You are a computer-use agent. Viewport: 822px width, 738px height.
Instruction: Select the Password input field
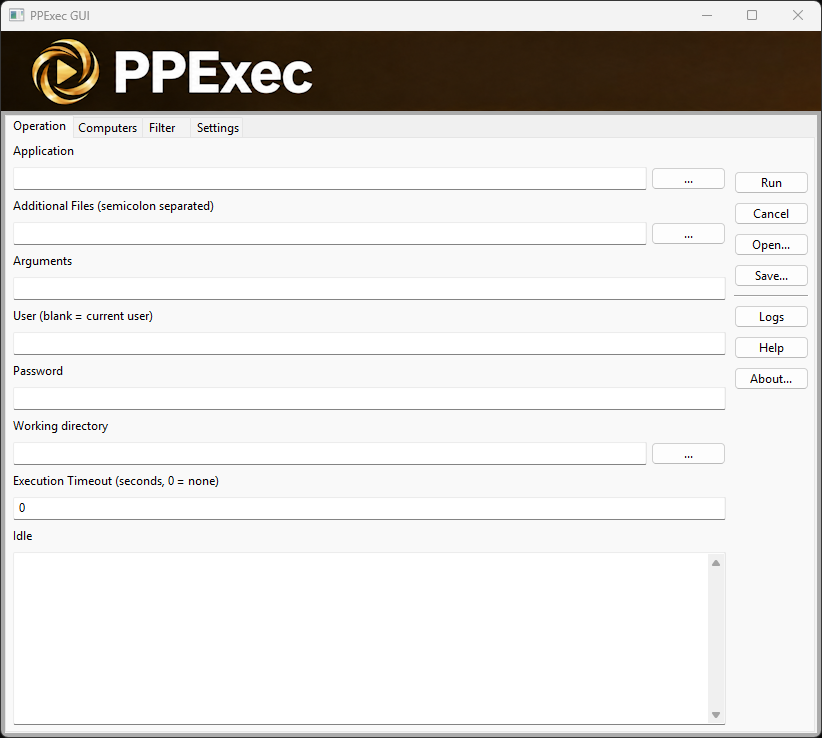point(369,399)
